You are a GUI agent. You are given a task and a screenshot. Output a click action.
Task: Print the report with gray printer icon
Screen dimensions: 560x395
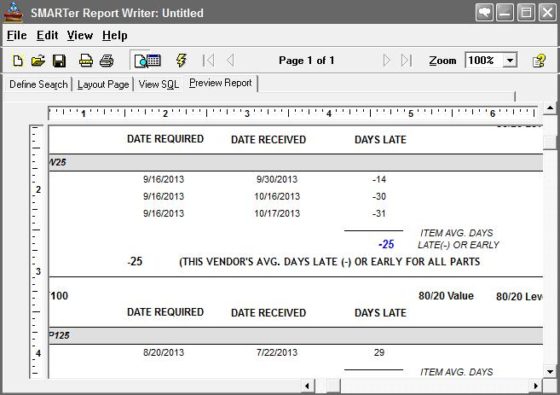106,61
